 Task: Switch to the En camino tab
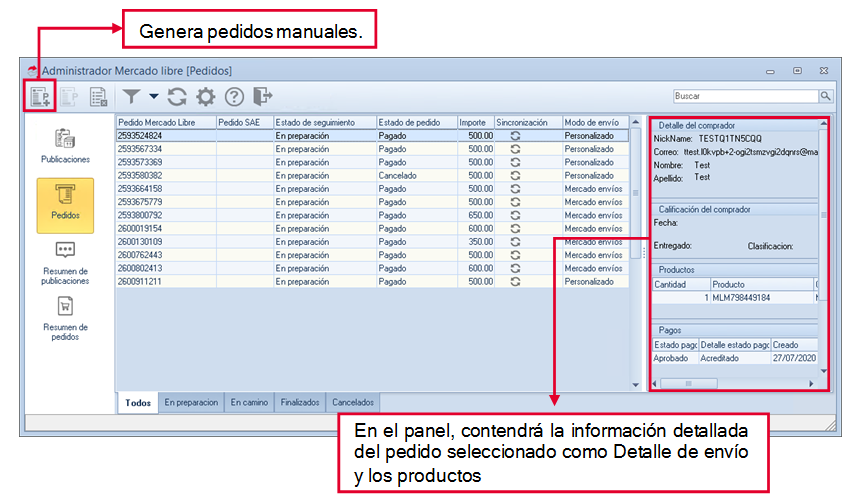click(x=249, y=402)
